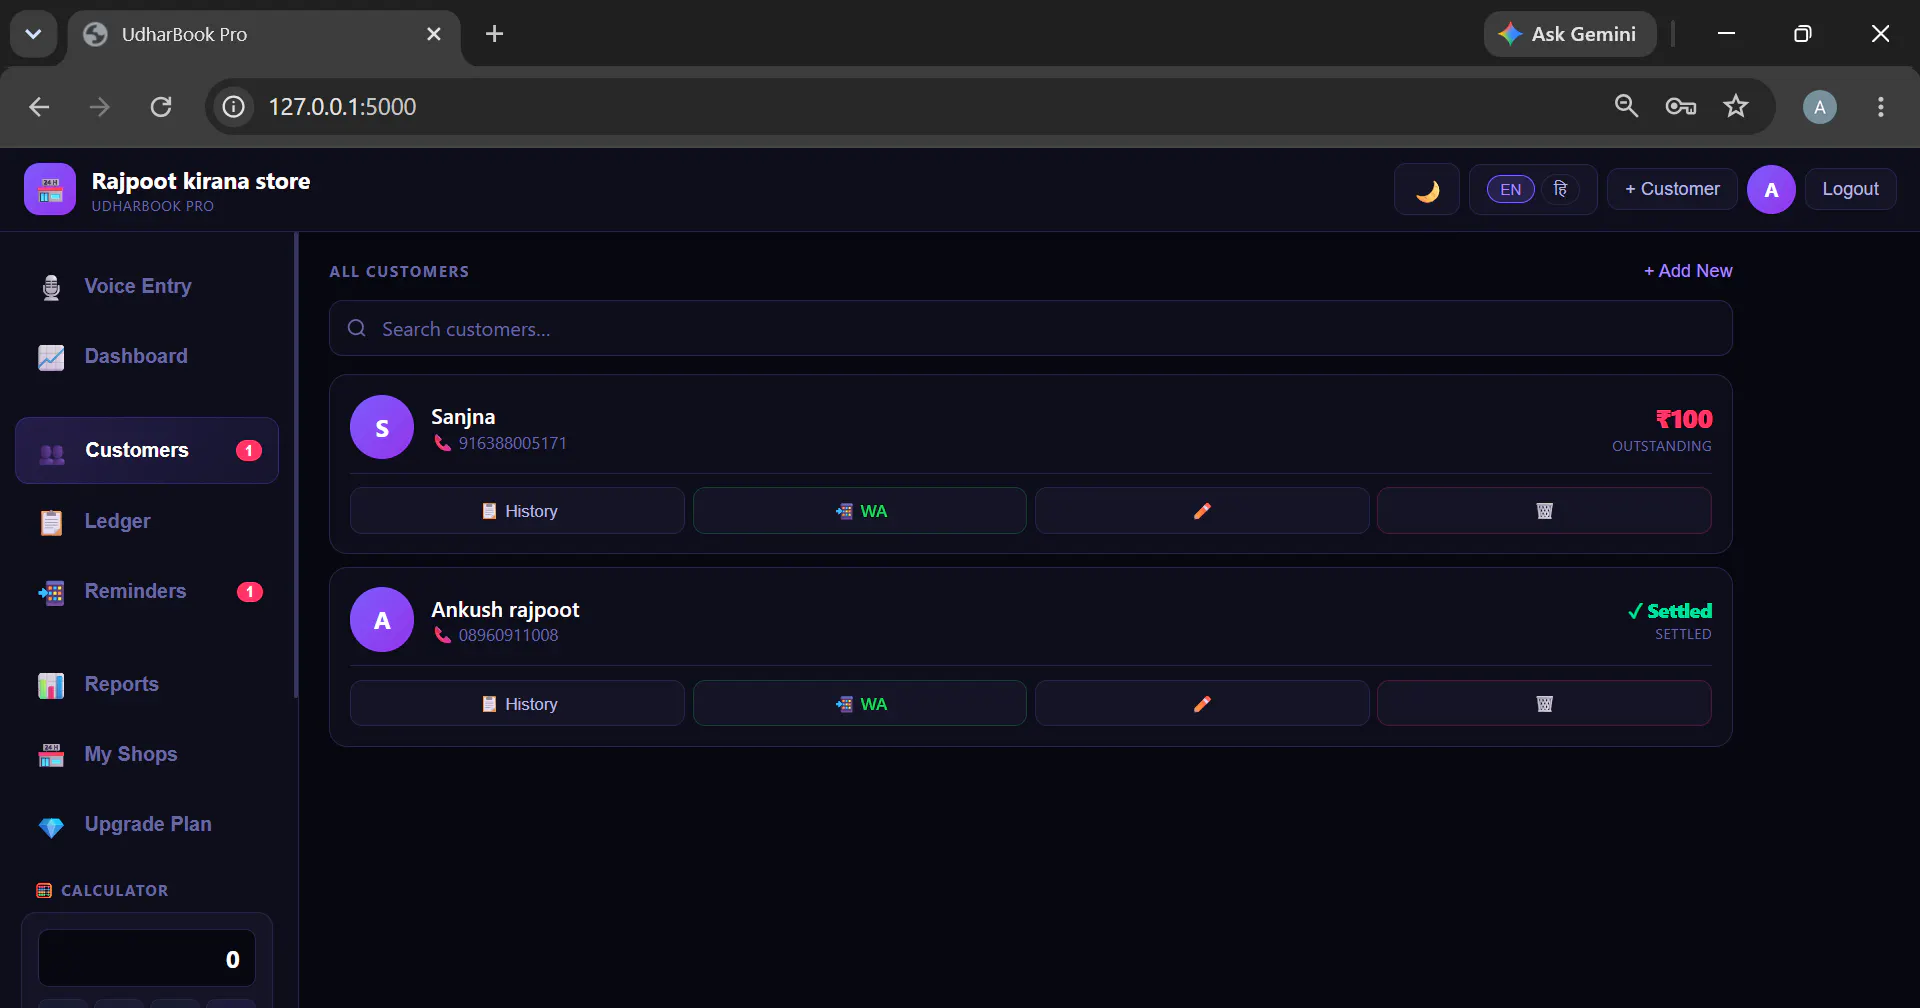Open Ledger in the sidebar
Viewport: 1920px width, 1008px height.
coord(147,521)
